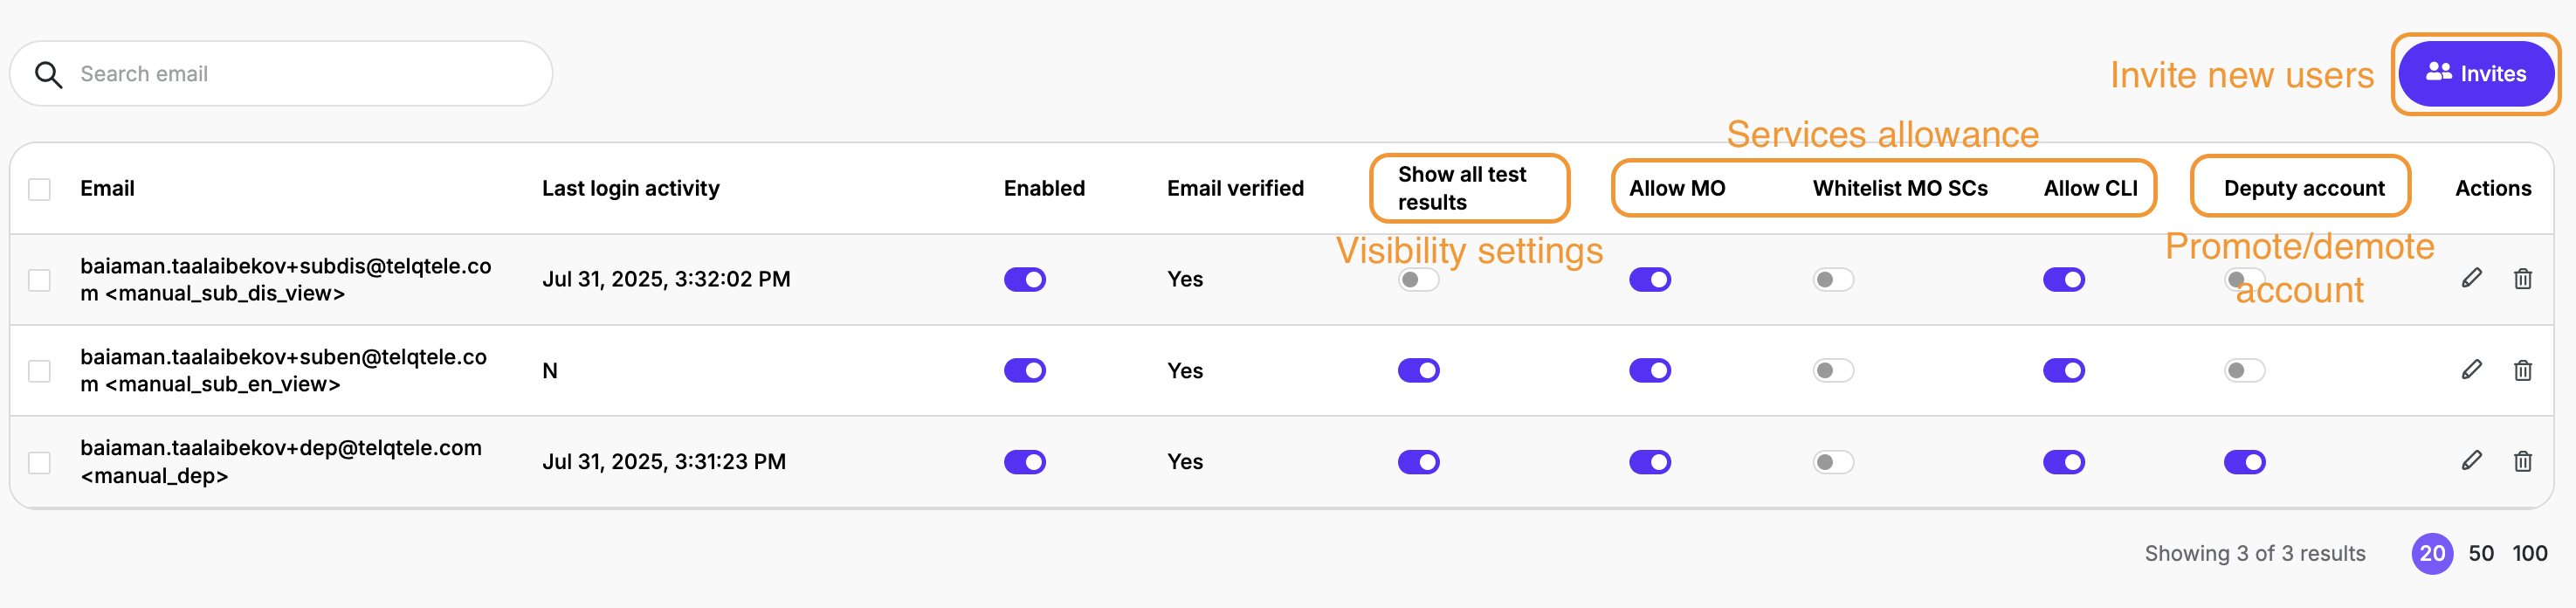Turn off Deputy account for manual_dep
This screenshot has width=2576, height=608.
point(2244,462)
